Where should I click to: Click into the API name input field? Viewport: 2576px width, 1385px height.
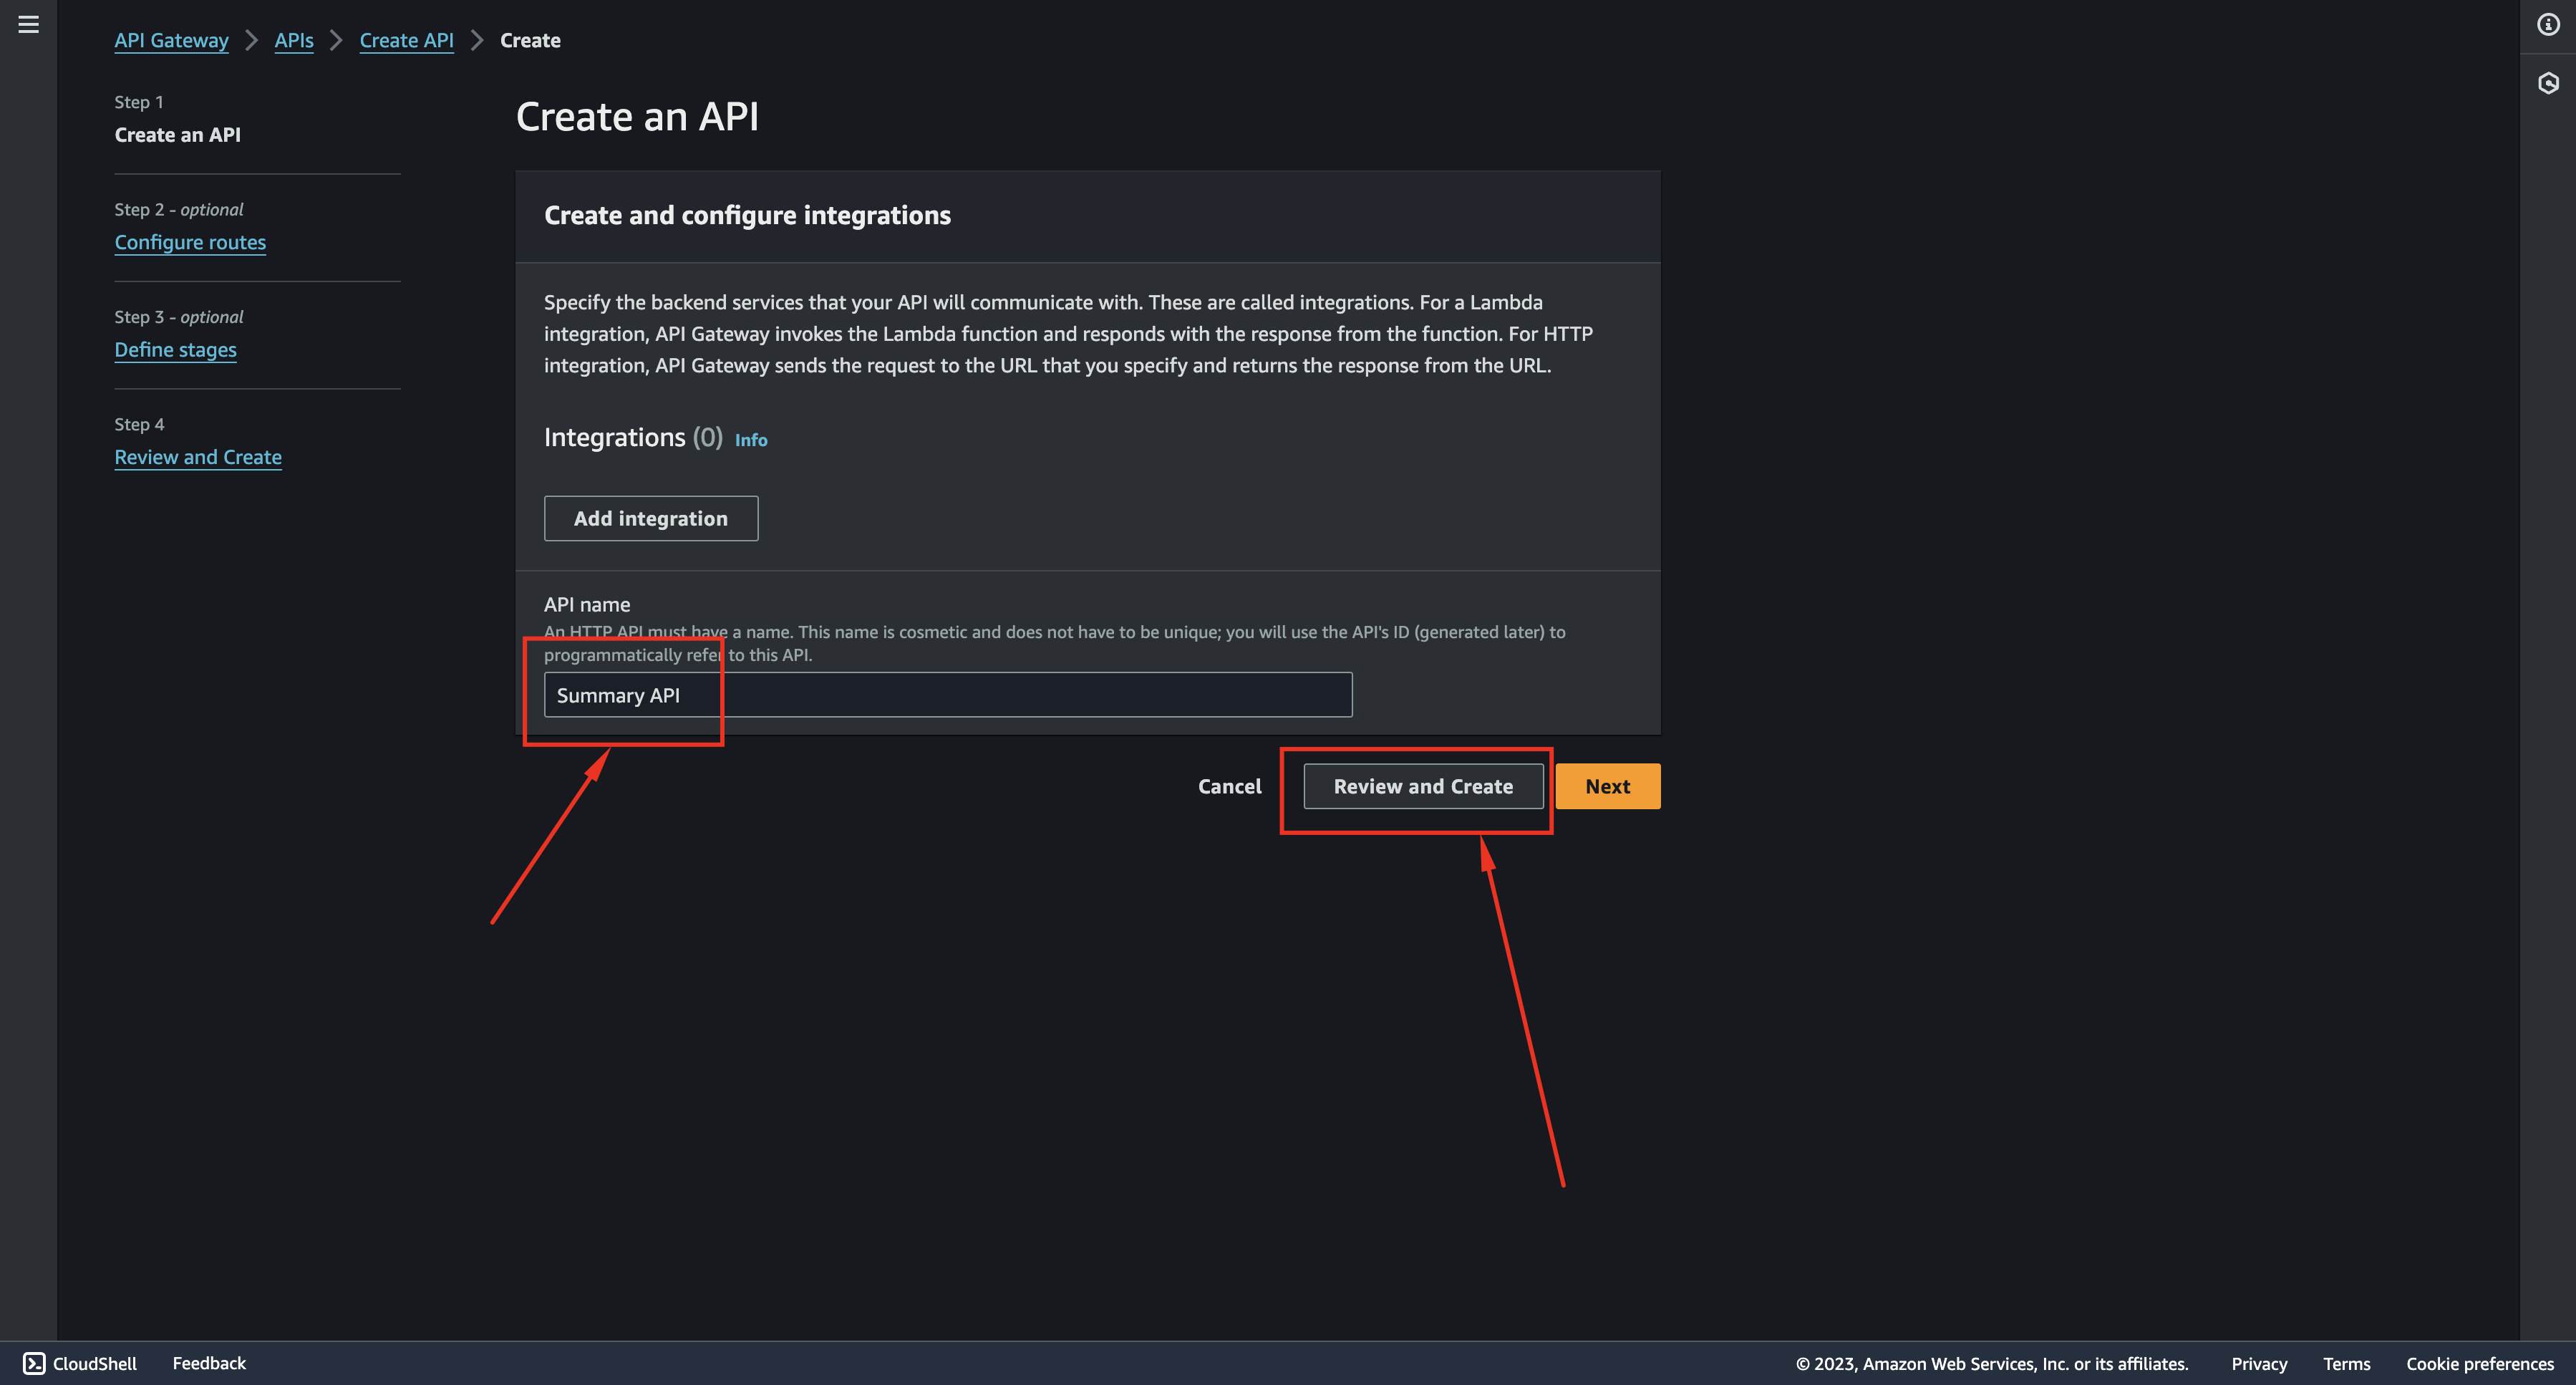click(948, 695)
